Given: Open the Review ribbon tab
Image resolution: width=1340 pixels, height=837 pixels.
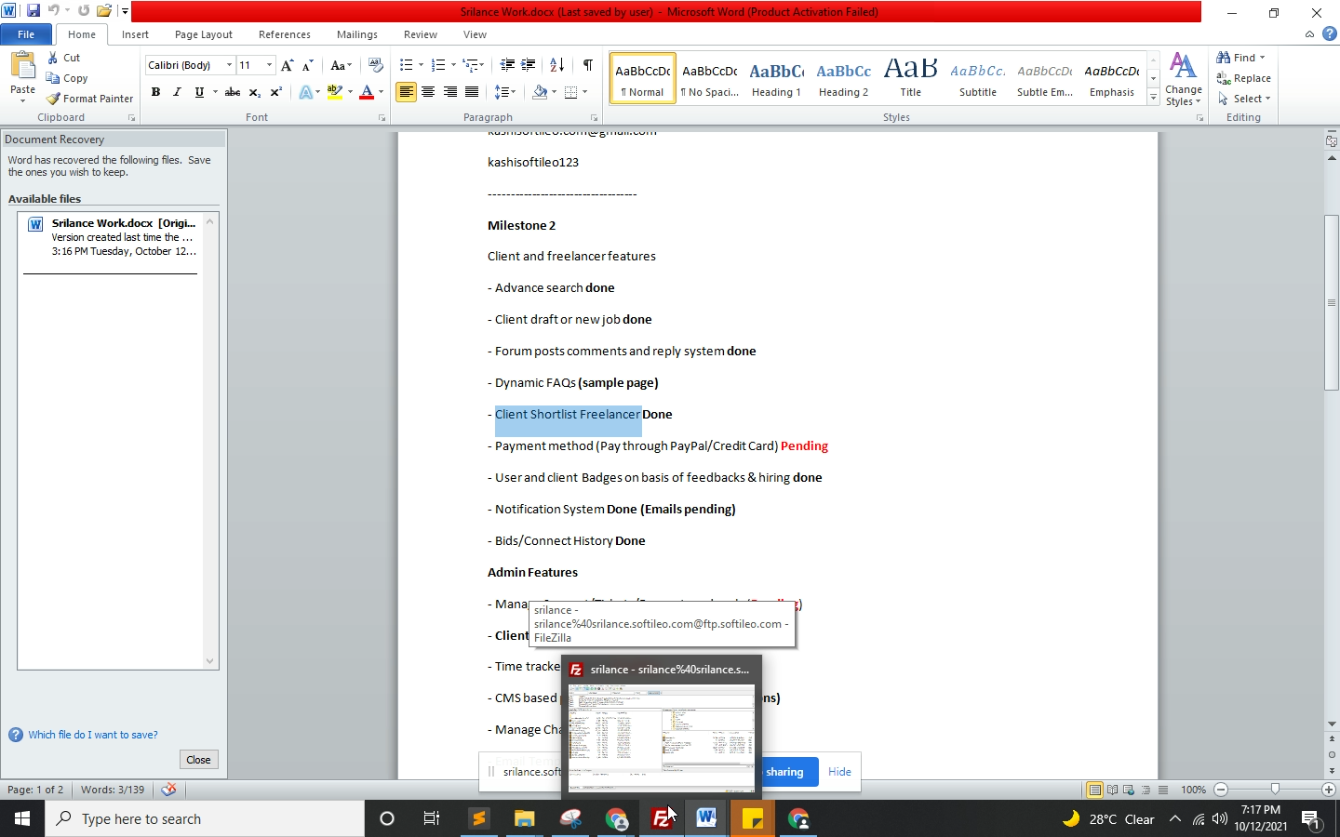Looking at the screenshot, I should [420, 35].
